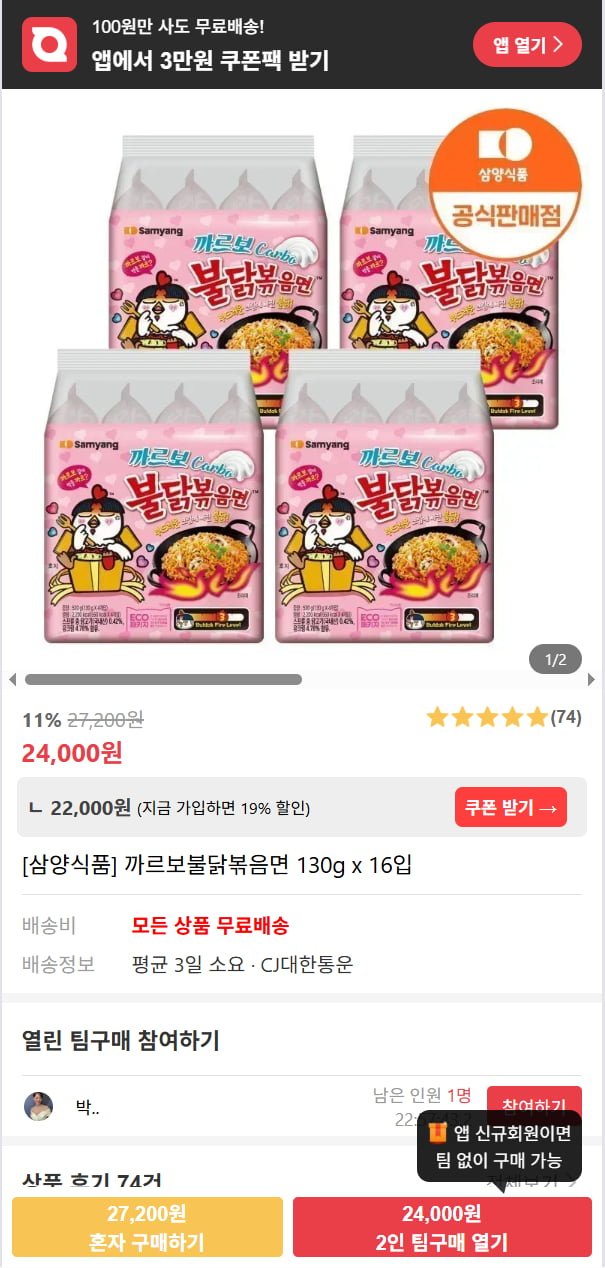Join the open team with 참여하기 button
605x1268 pixels.
click(x=534, y=1106)
